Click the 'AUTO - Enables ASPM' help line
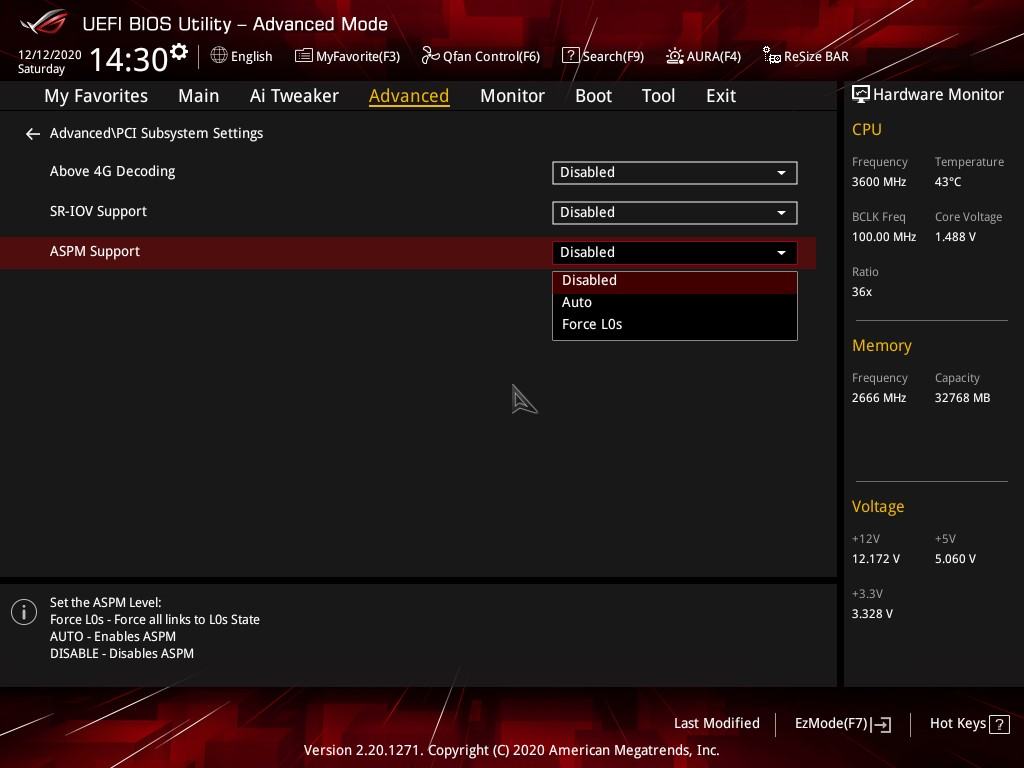Image resolution: width=1024 pixels, height=768 pixels. pos(112,637)
